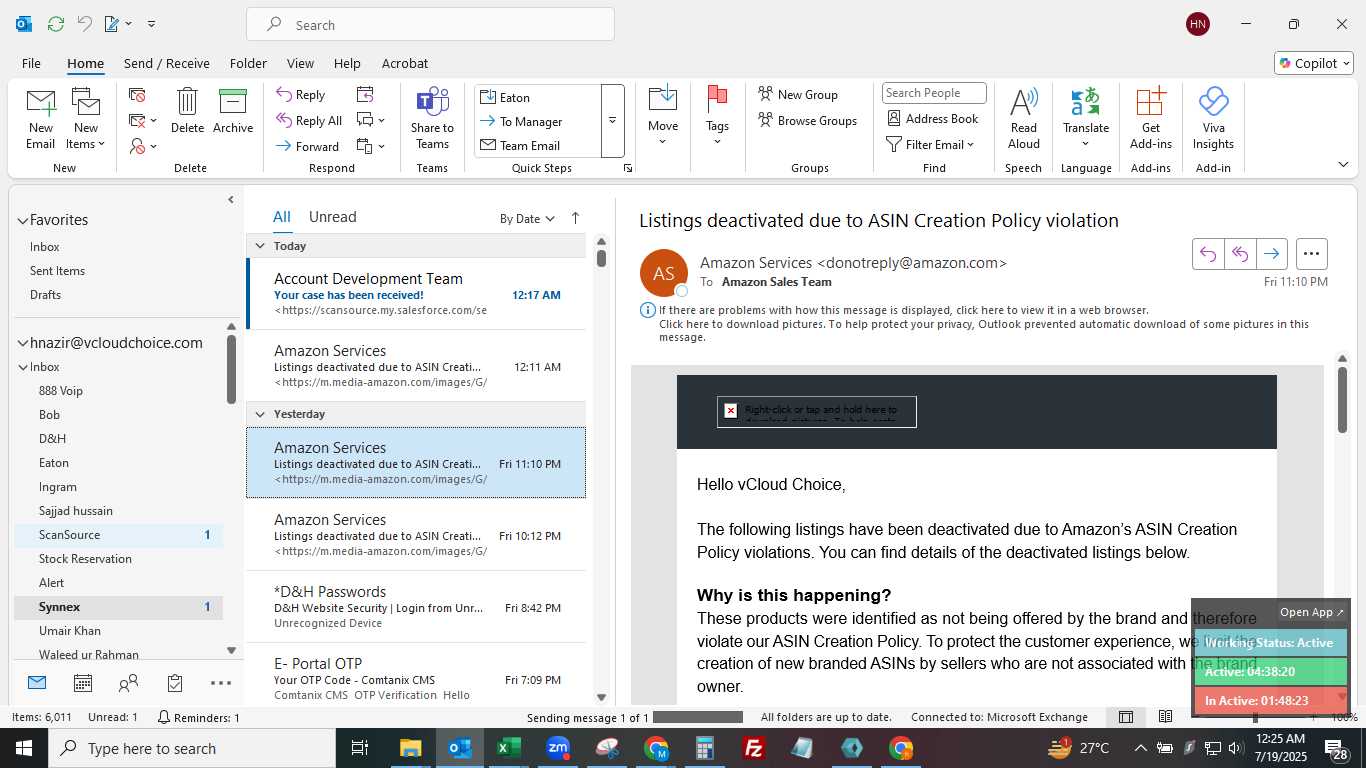Archive the selected message
Screen dimensions: 1366x768
[233, 110]
